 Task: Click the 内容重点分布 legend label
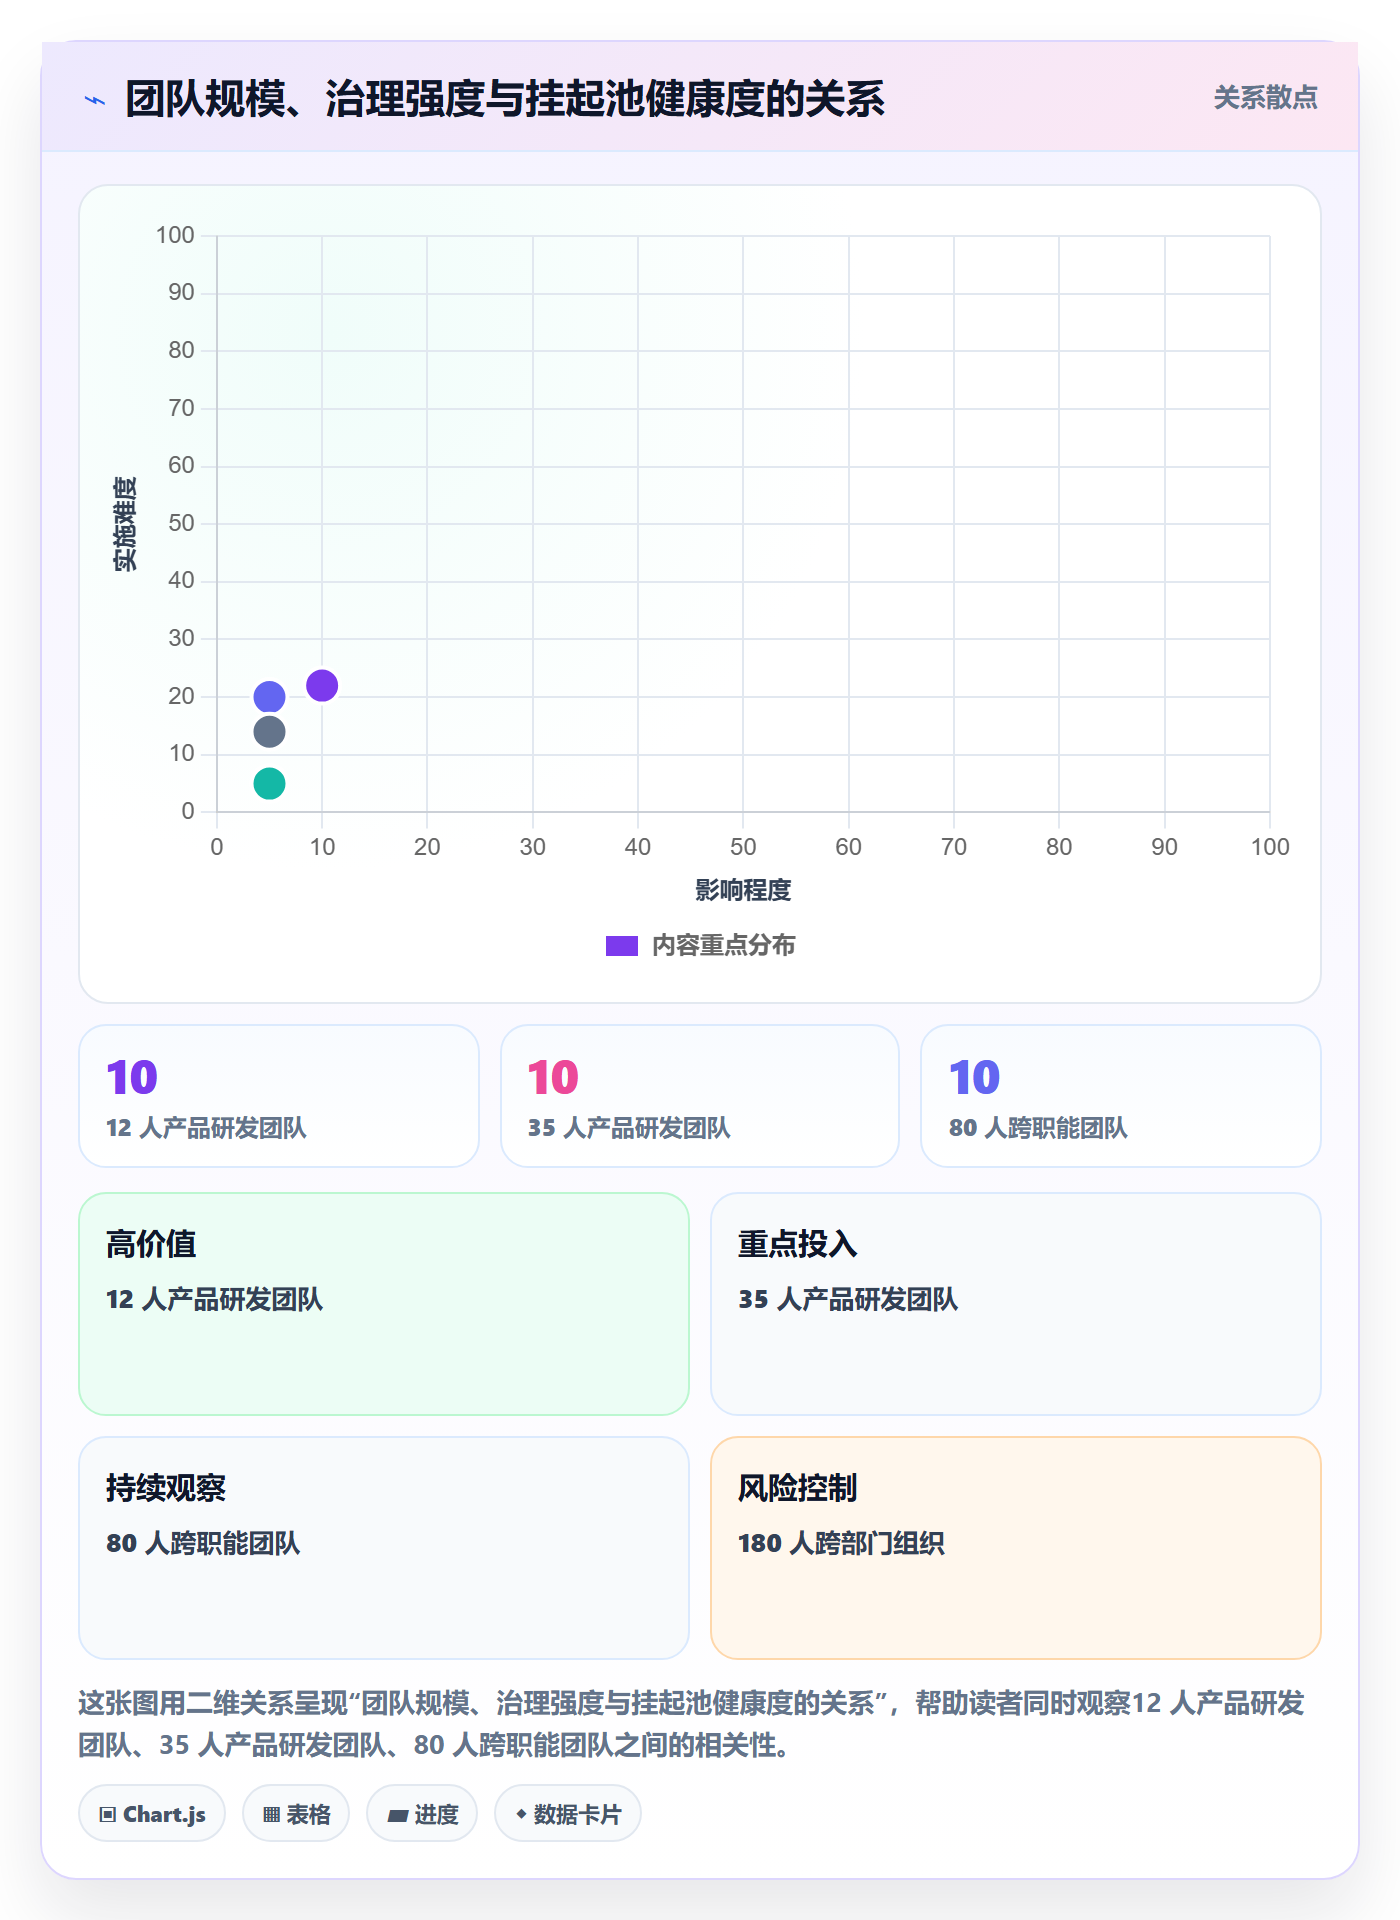(x=724, y=946)
